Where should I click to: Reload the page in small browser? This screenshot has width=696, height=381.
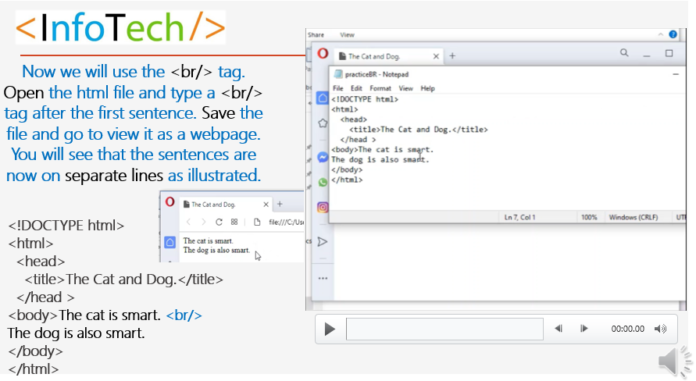tap(218, 222)
